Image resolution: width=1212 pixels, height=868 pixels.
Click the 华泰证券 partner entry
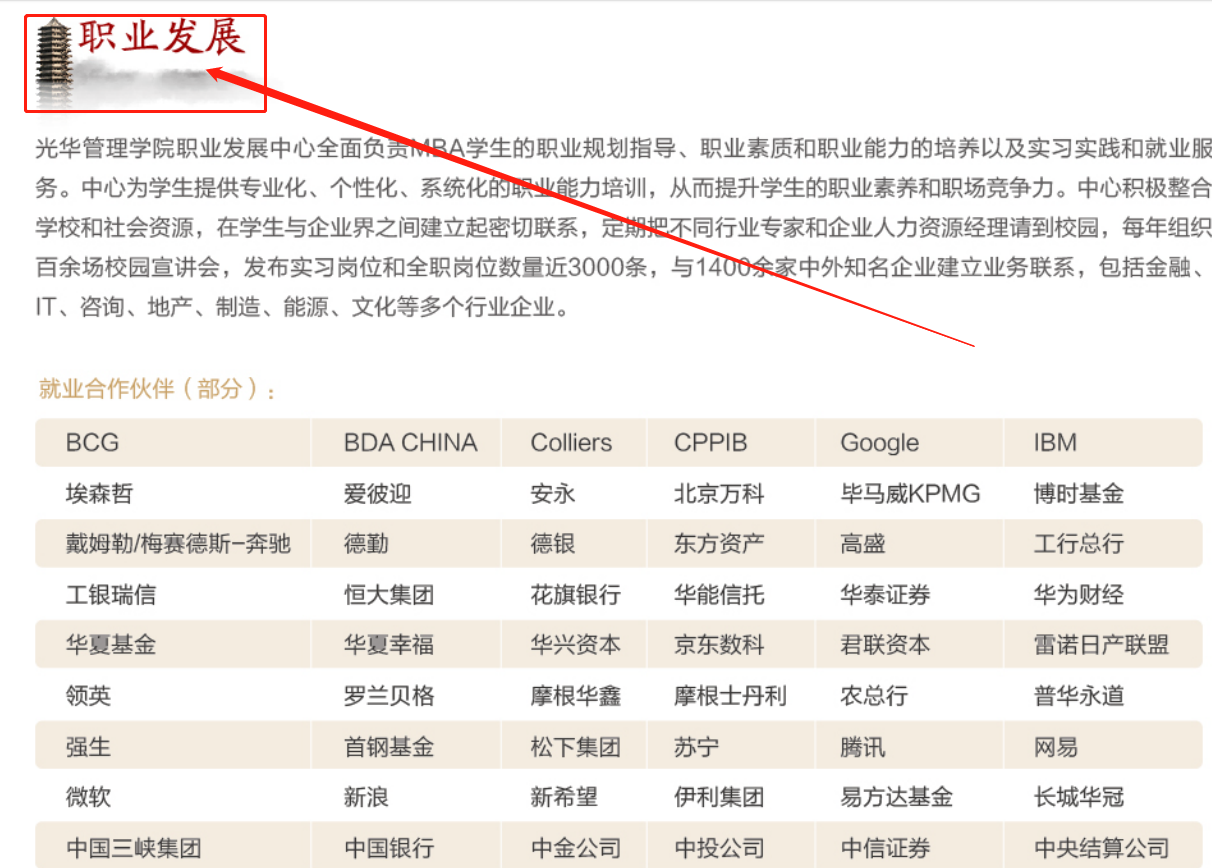(886, 595)
